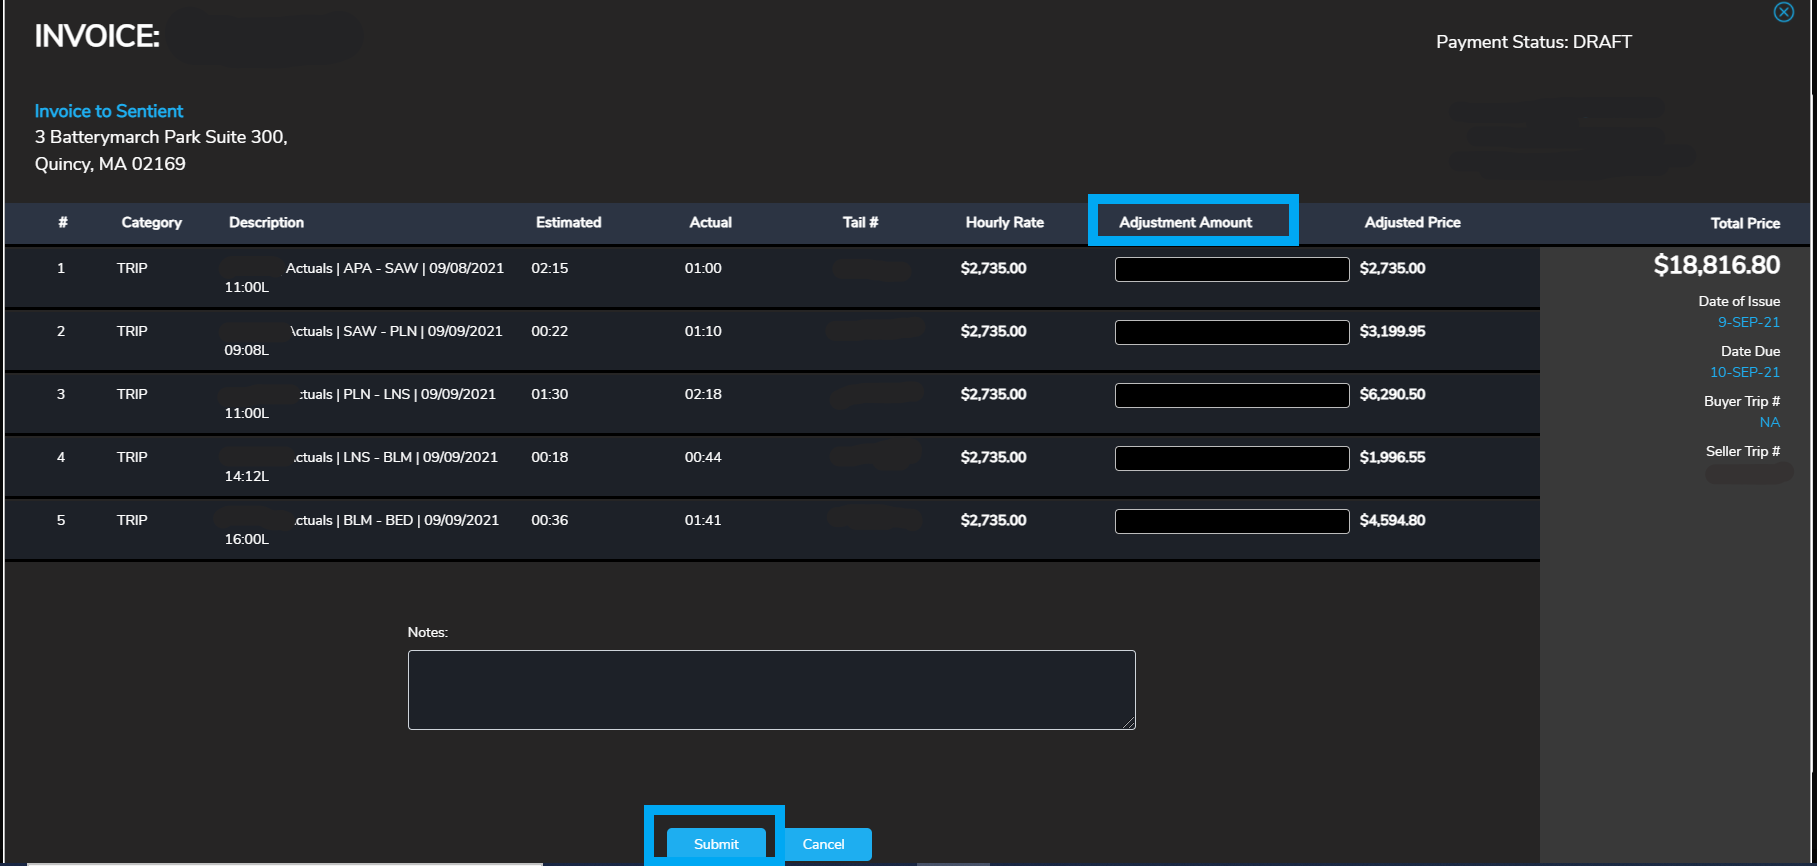
Task: Click the Hourly Rate column header
Action: 1004,222
